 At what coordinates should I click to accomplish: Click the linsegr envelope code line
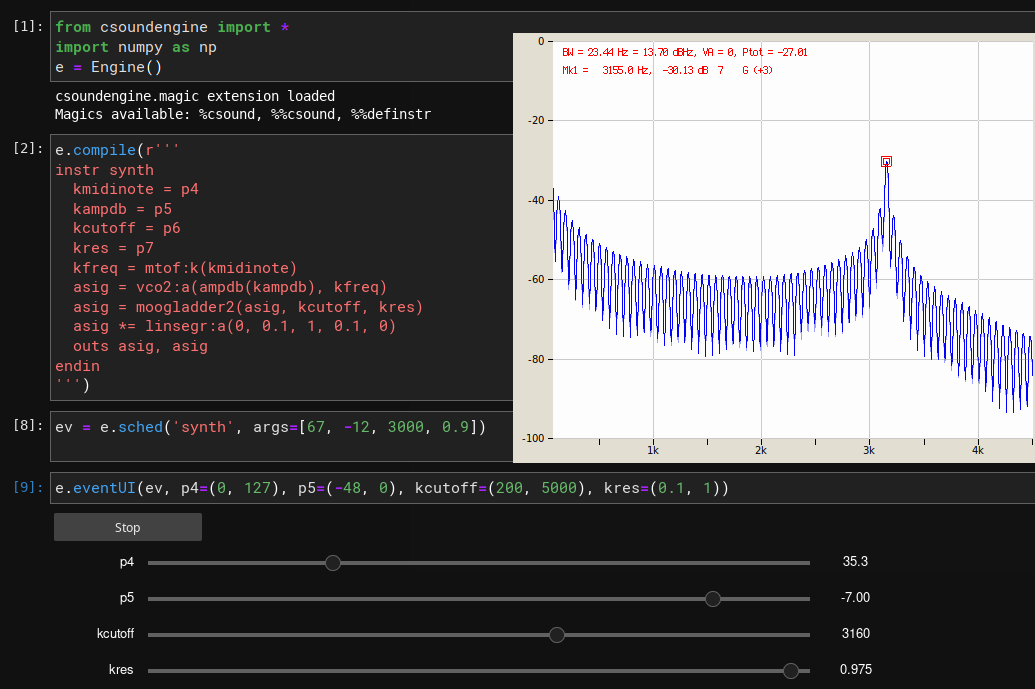[x=234, y=326]
